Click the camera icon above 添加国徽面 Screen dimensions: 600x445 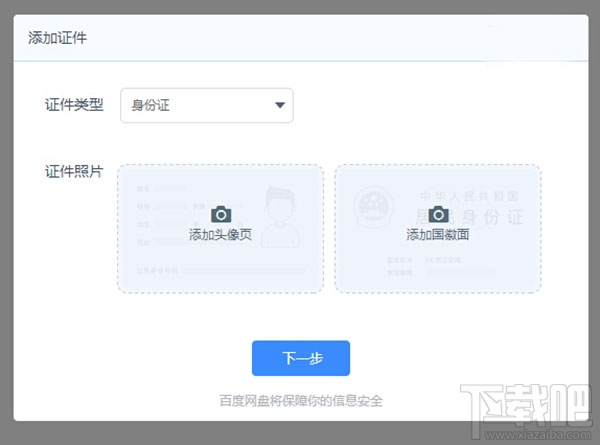click(439, 214)
